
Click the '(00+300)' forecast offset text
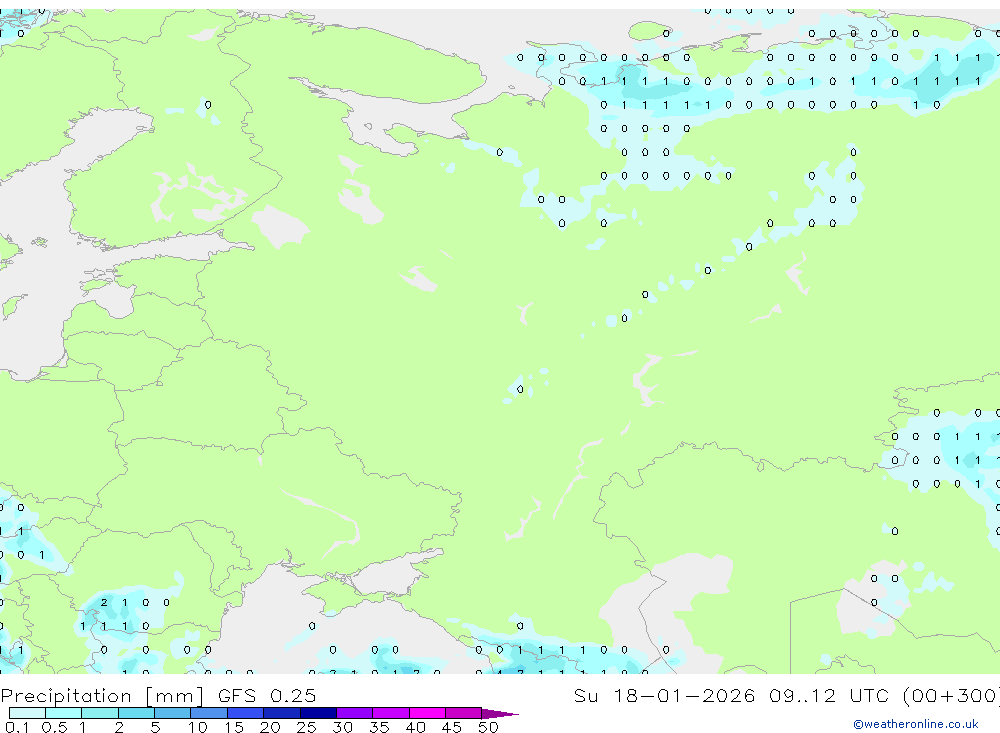click(x=952, y=696)
